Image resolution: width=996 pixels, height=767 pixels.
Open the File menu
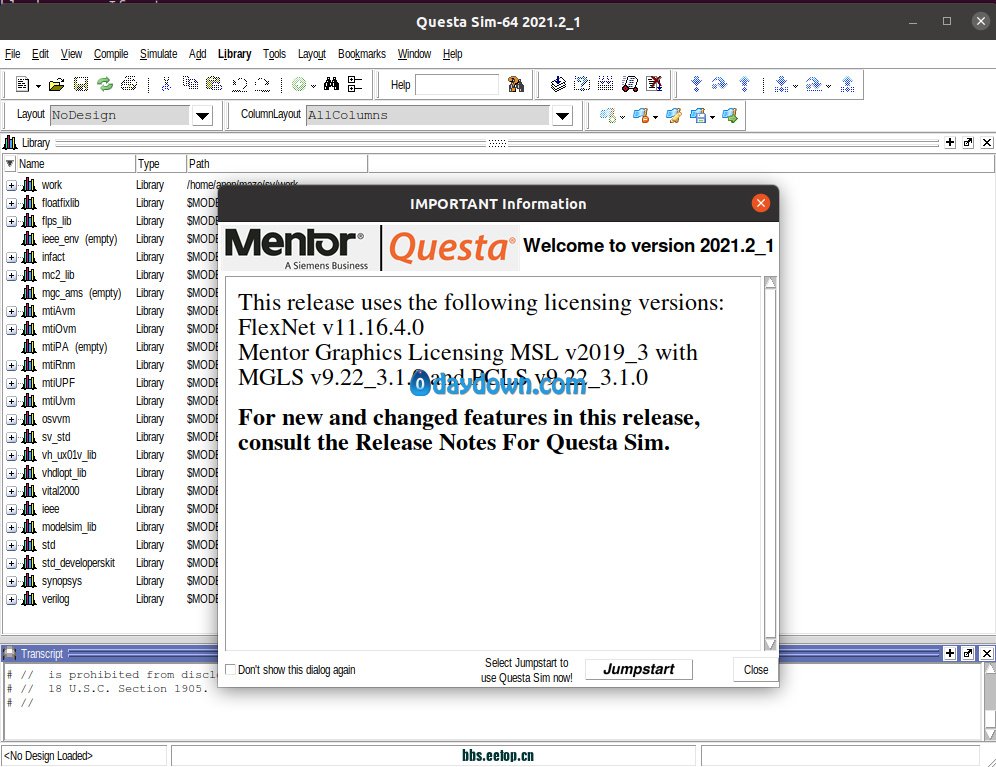click(x=13, y=54)
